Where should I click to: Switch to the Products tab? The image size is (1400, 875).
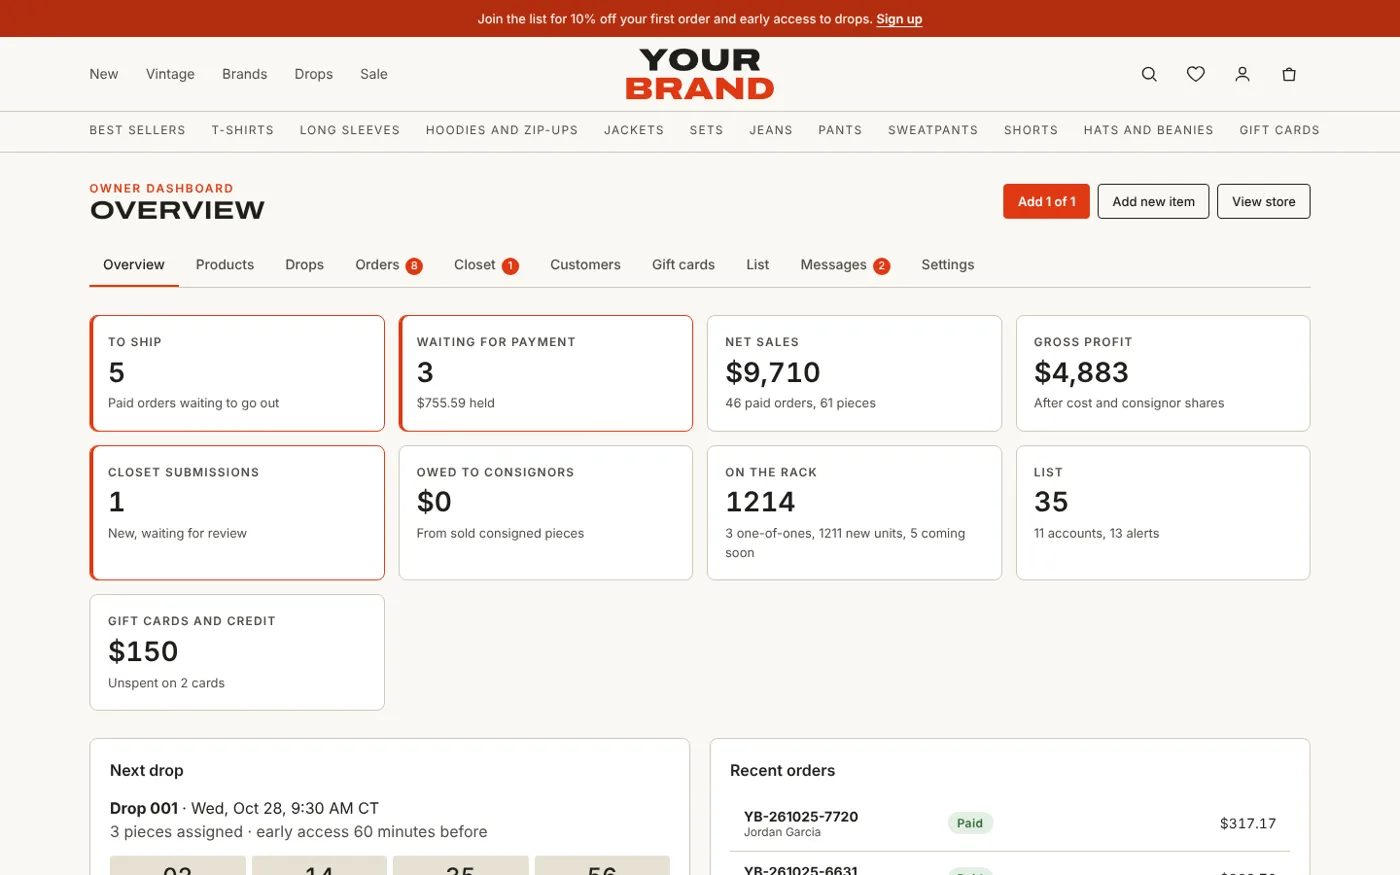225,265
